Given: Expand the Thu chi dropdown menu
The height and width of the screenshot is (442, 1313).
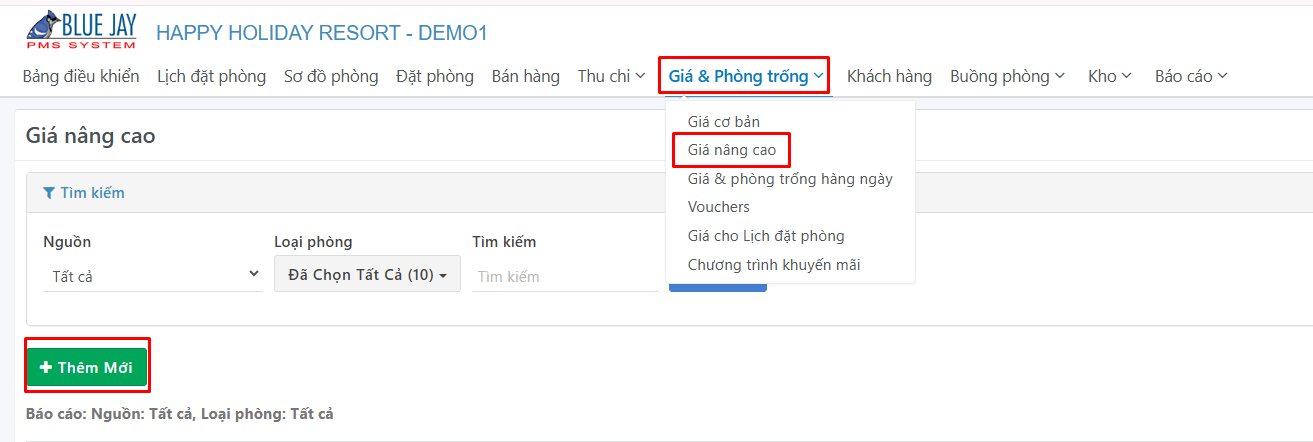Looking at the screenshot, I should (x=612, y=76).
